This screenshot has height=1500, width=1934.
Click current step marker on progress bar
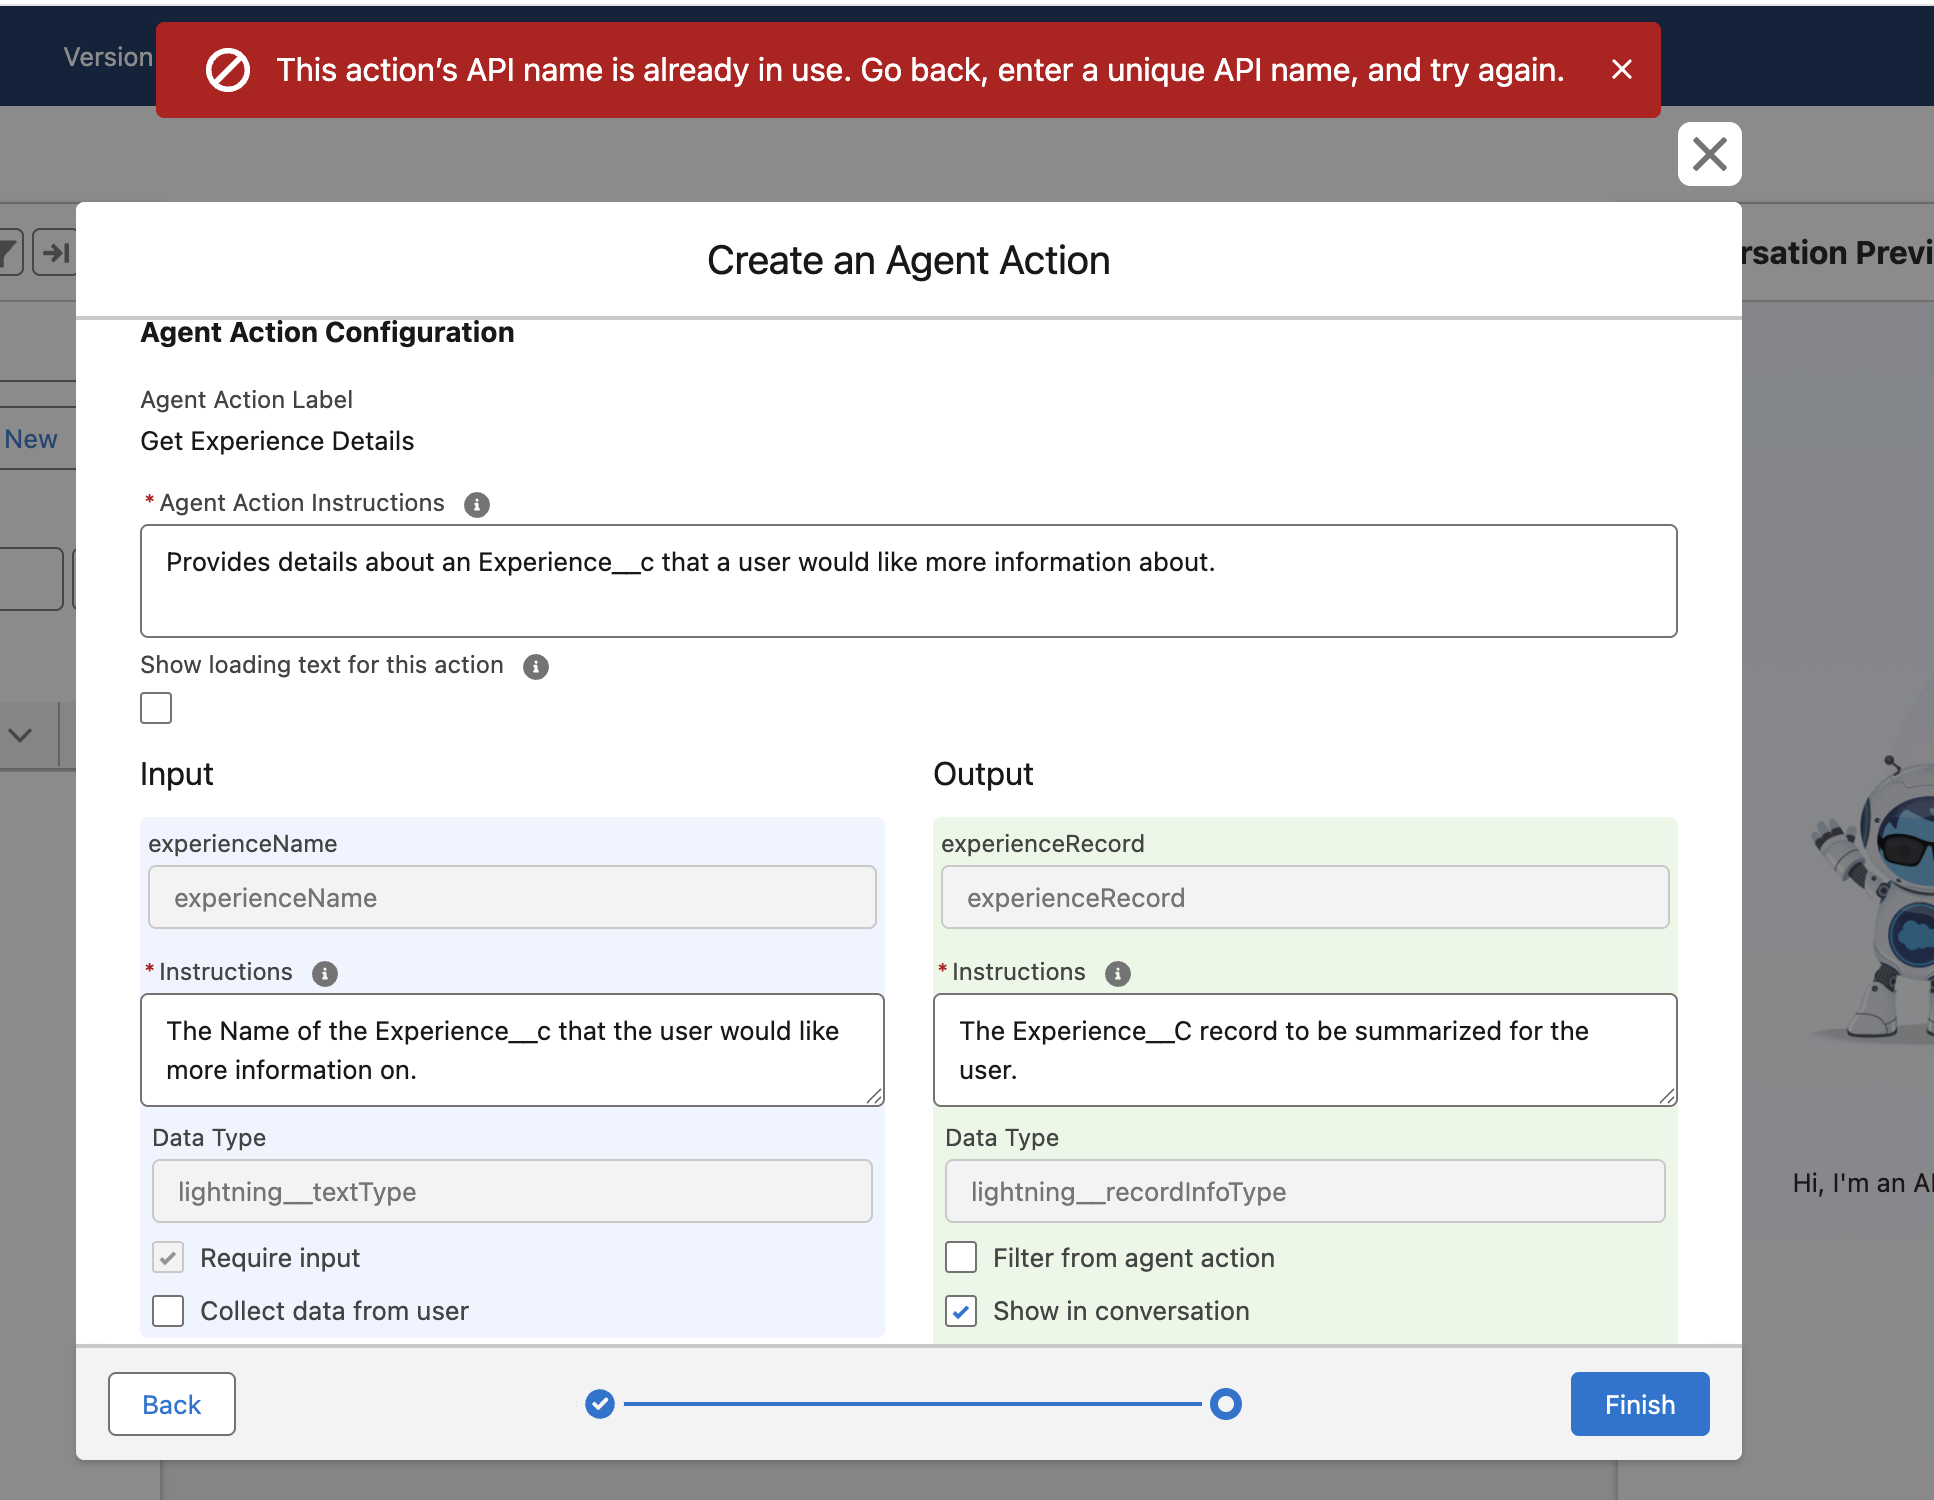point(1225,1404)
